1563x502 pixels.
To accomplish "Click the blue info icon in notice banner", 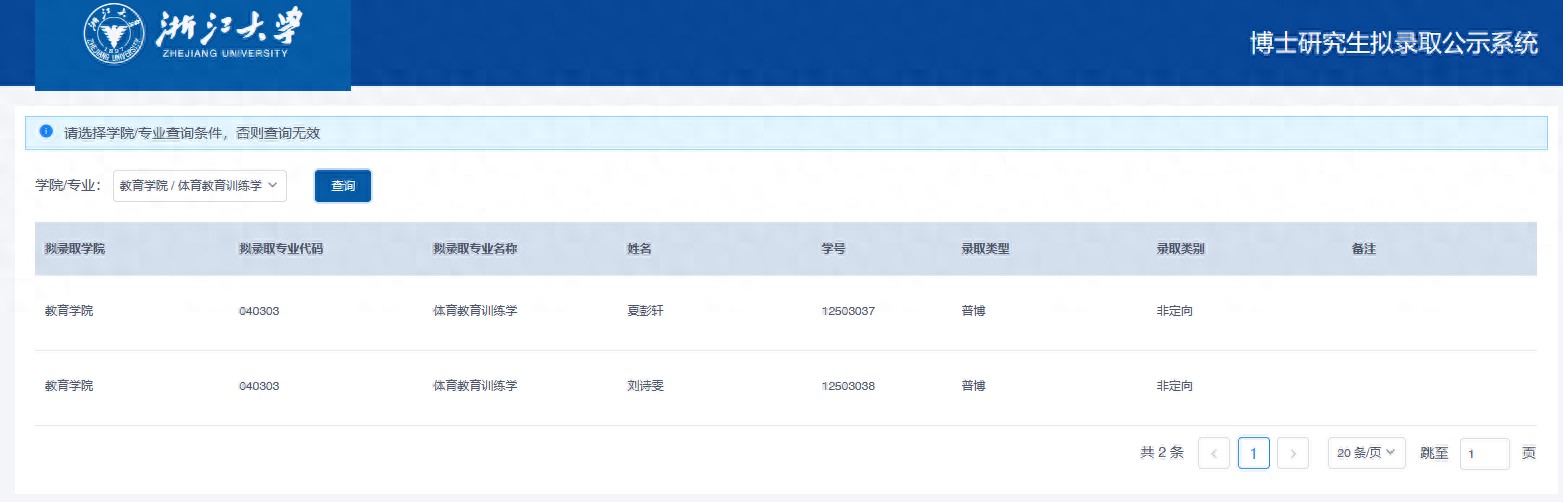I will pos(45,132).
